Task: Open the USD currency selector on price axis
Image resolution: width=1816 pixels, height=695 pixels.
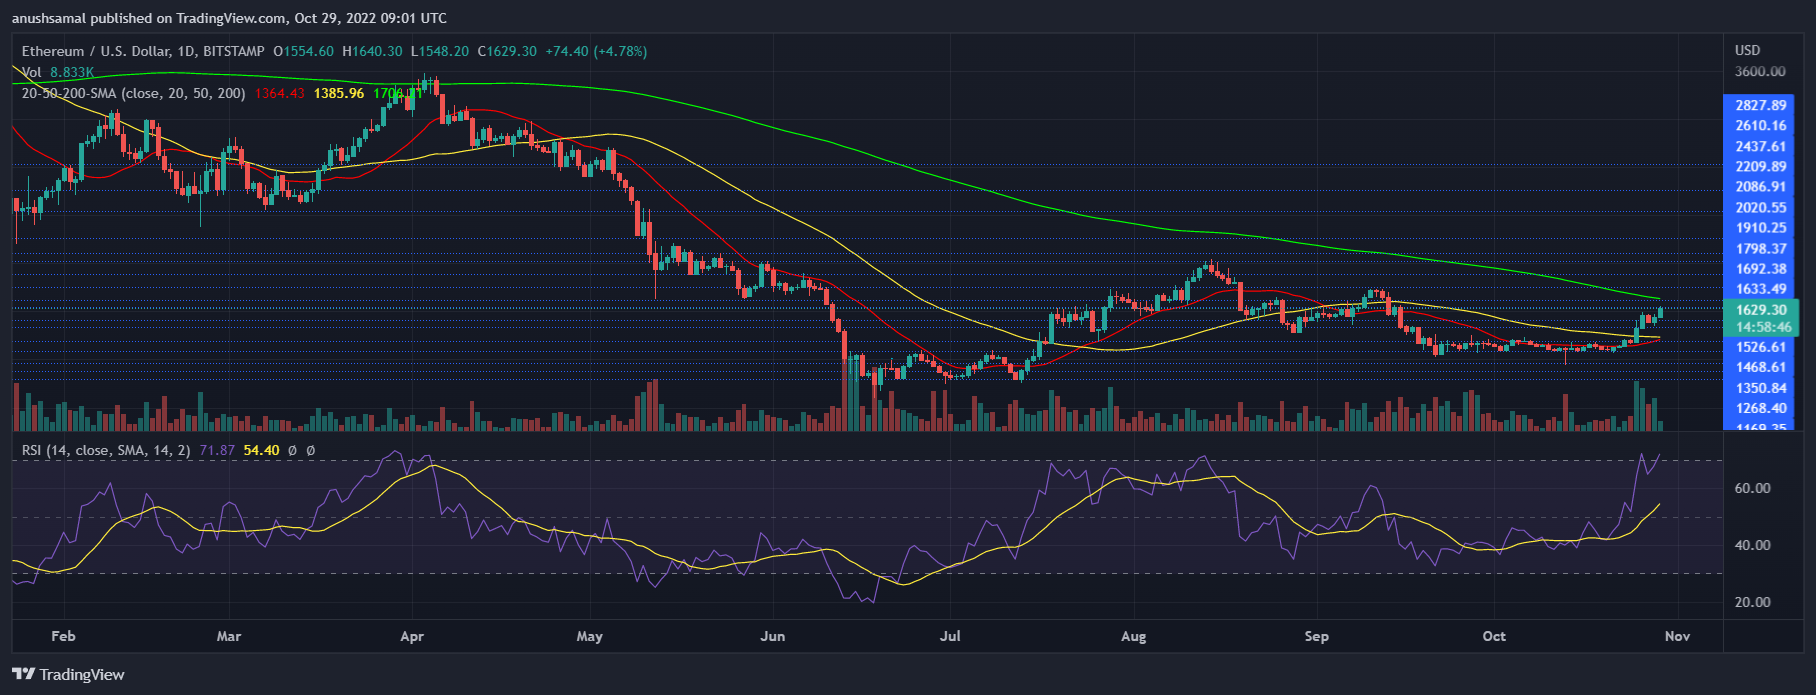Action: pos(1747,50)
